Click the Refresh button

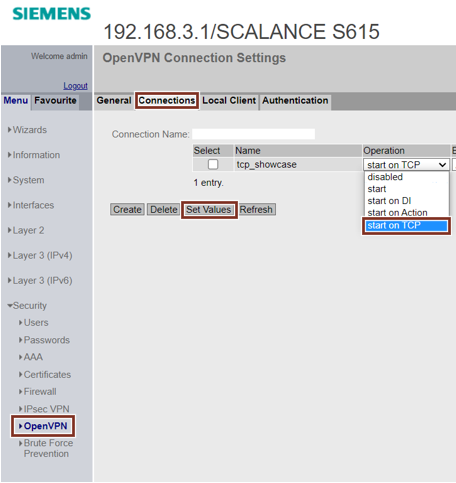pos(256,210)
